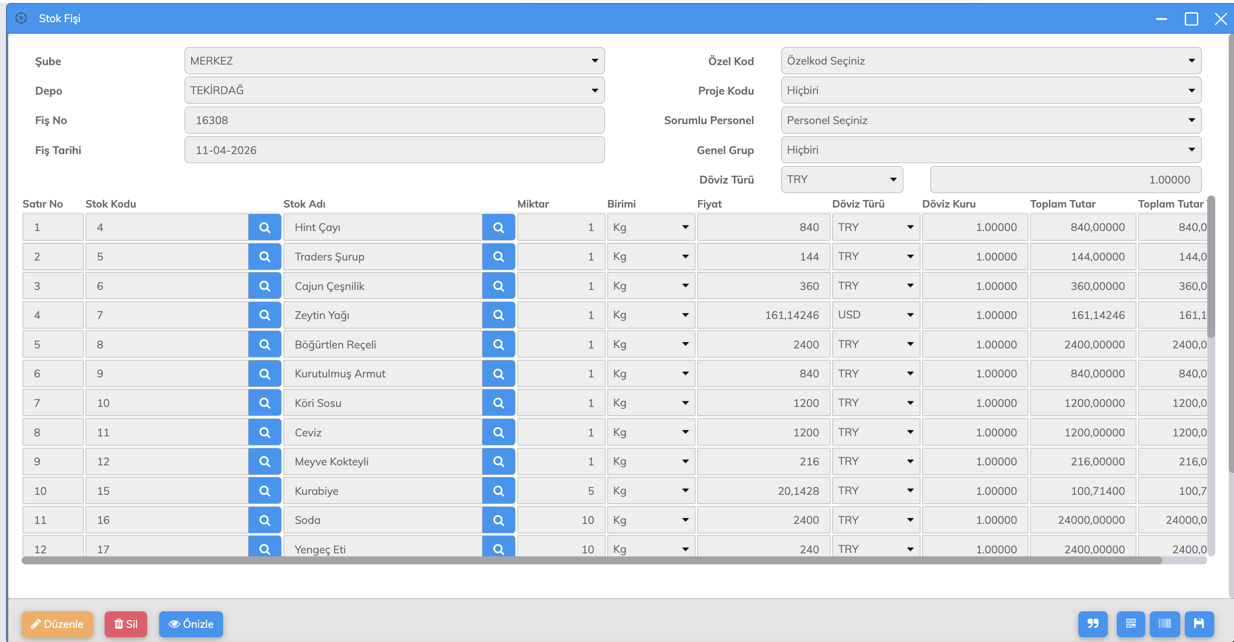Change USD currency in Zeytin Yağı row
The height and width of the screenshot is (642, 1234).
pyautogui.click(x=875, y=315)
